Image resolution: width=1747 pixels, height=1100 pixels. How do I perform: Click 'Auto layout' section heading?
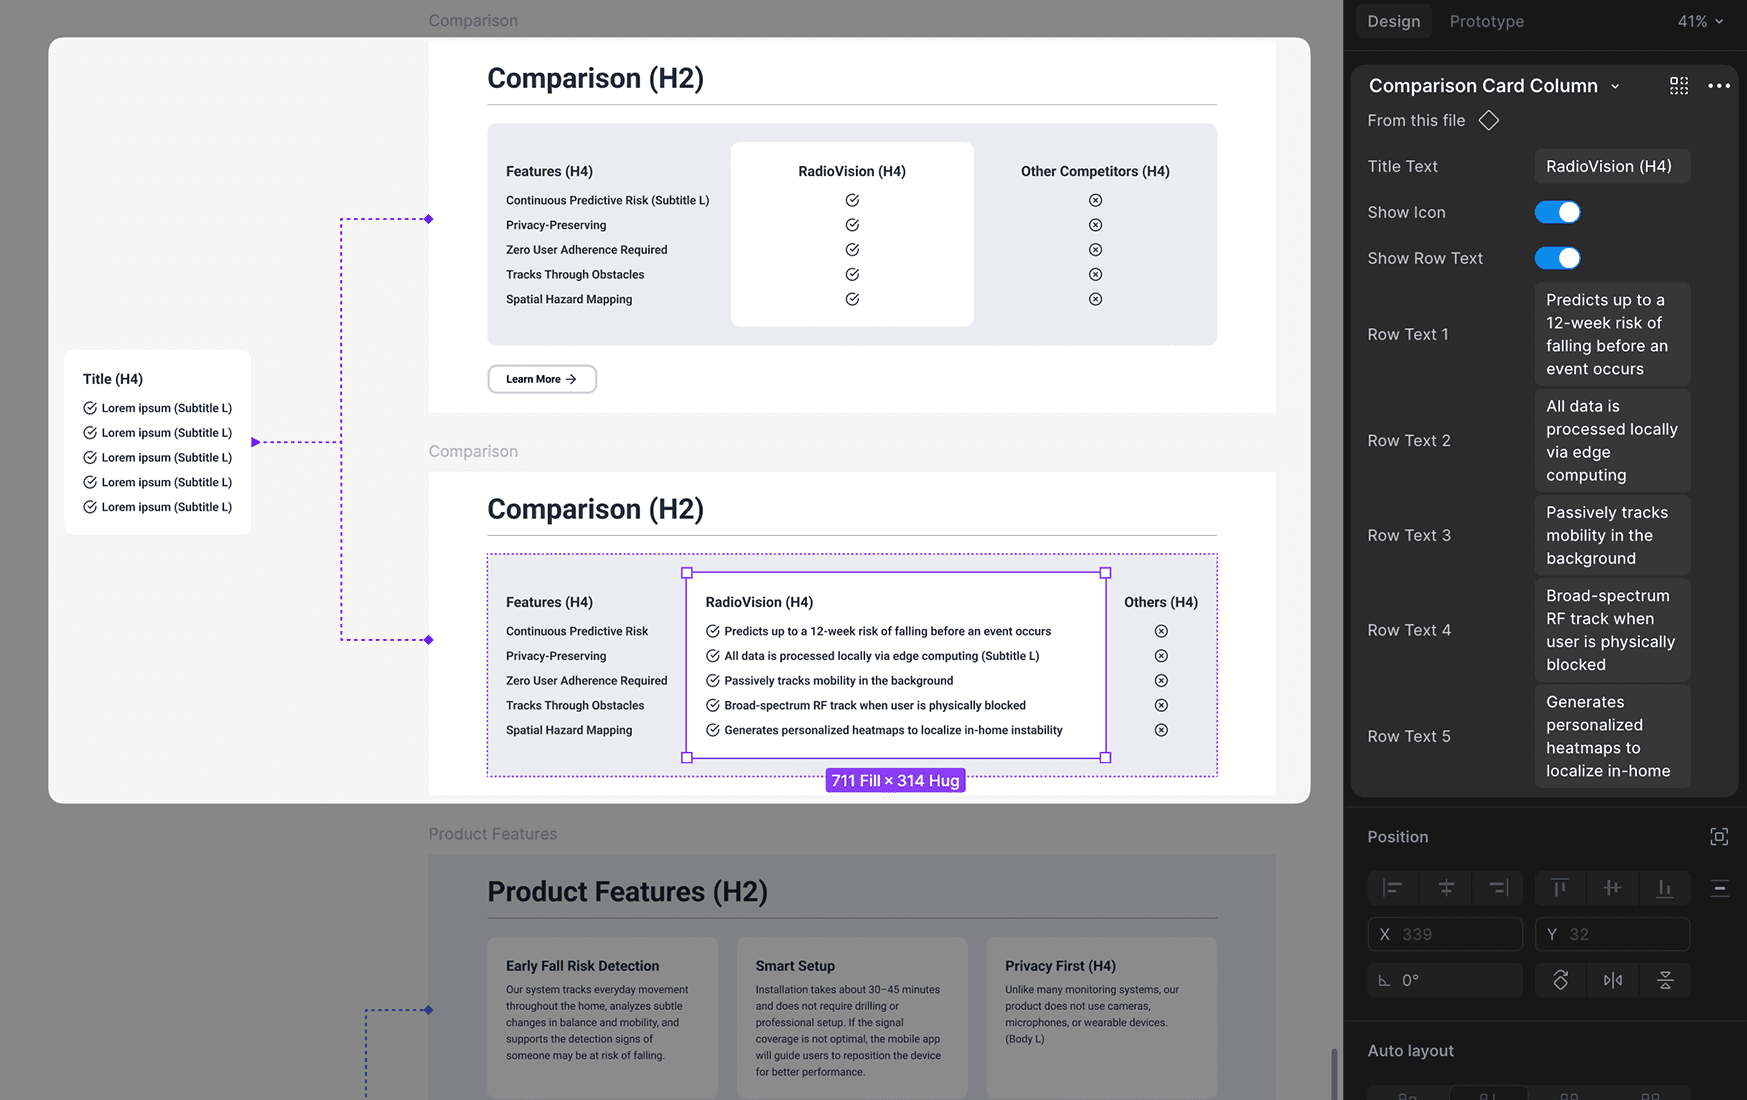[1411, 1051]
